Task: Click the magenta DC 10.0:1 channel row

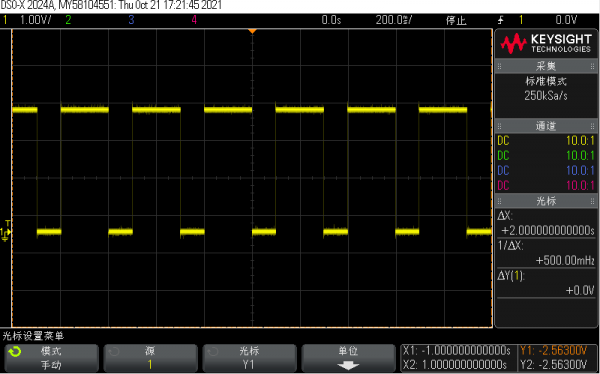Action: (x=546, y=186)
